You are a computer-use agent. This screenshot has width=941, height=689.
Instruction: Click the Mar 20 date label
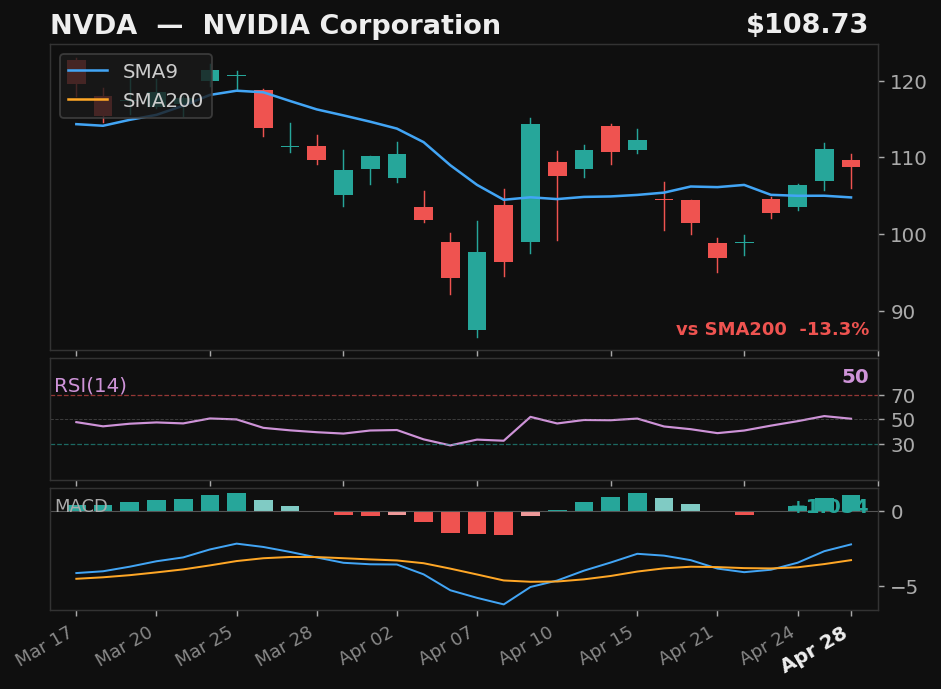126,645
